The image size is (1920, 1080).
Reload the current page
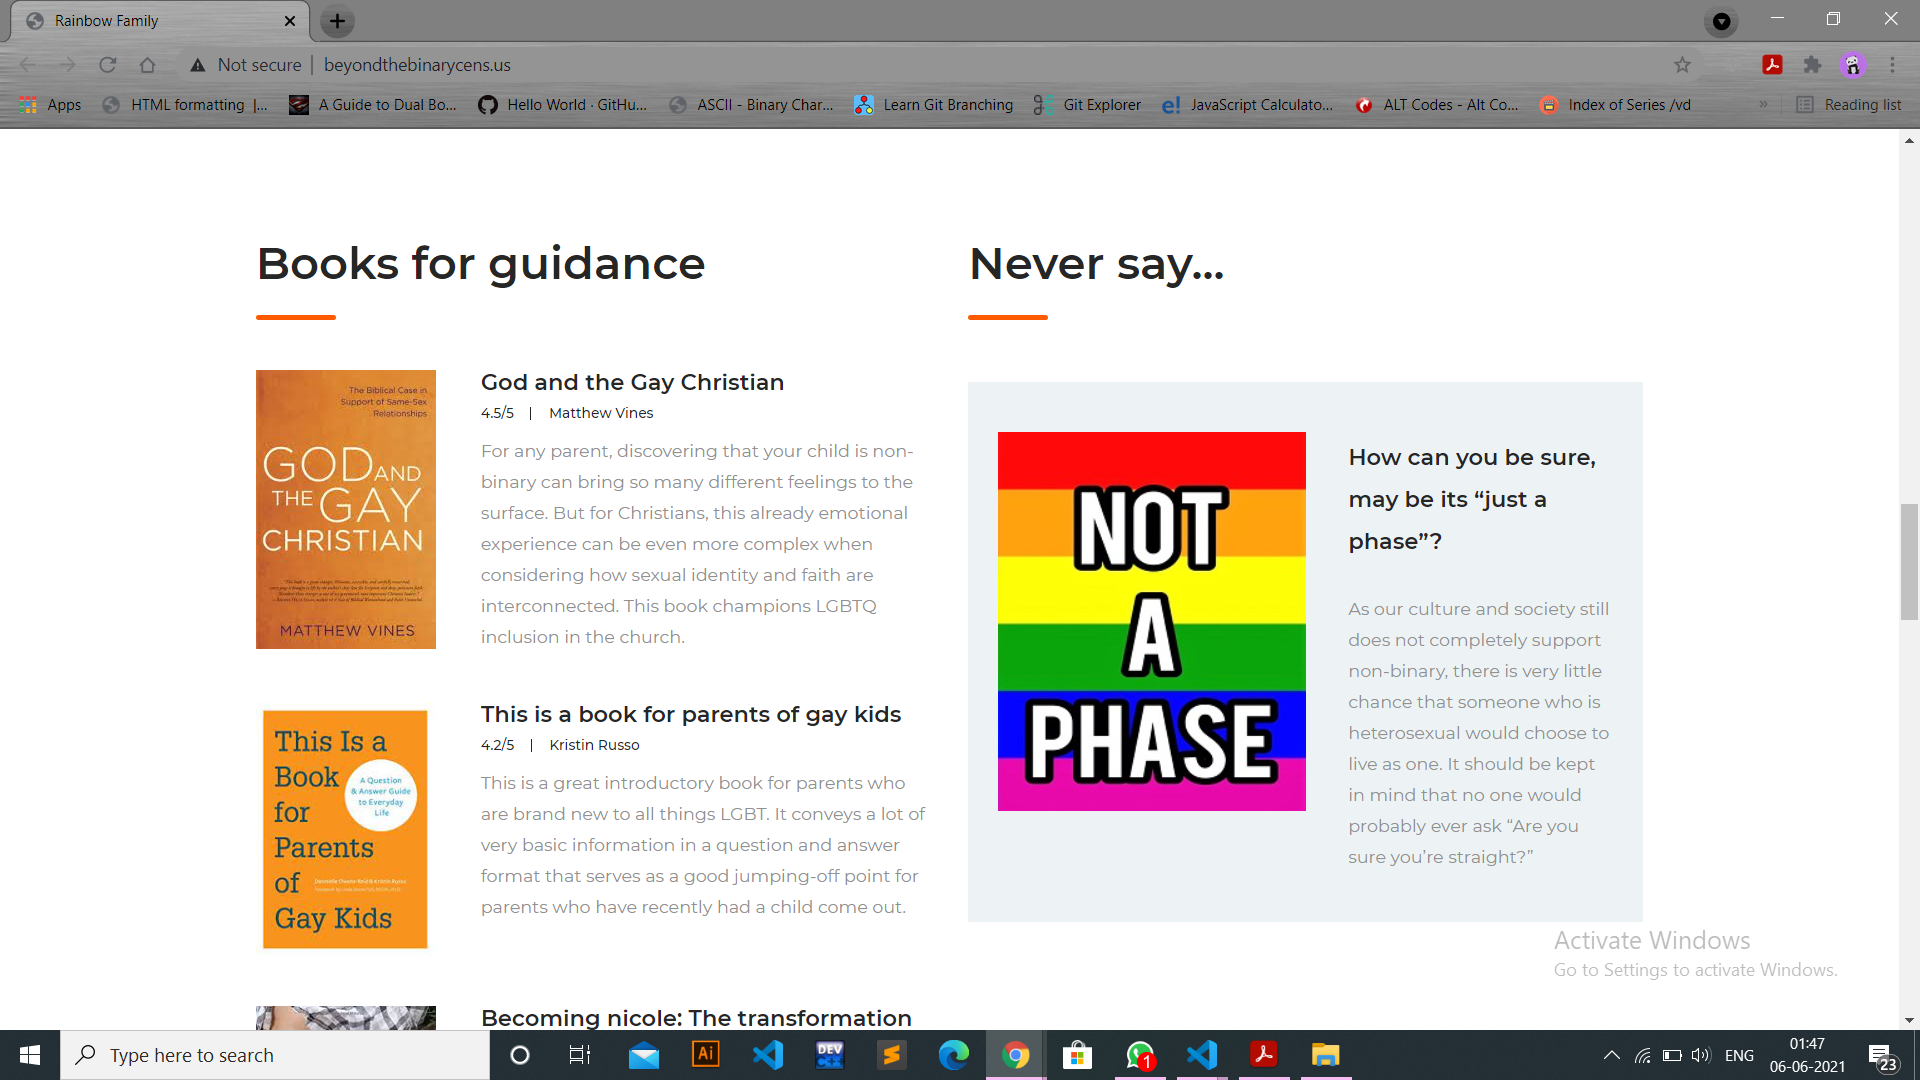pyautogui.click(x=107, y=65)
